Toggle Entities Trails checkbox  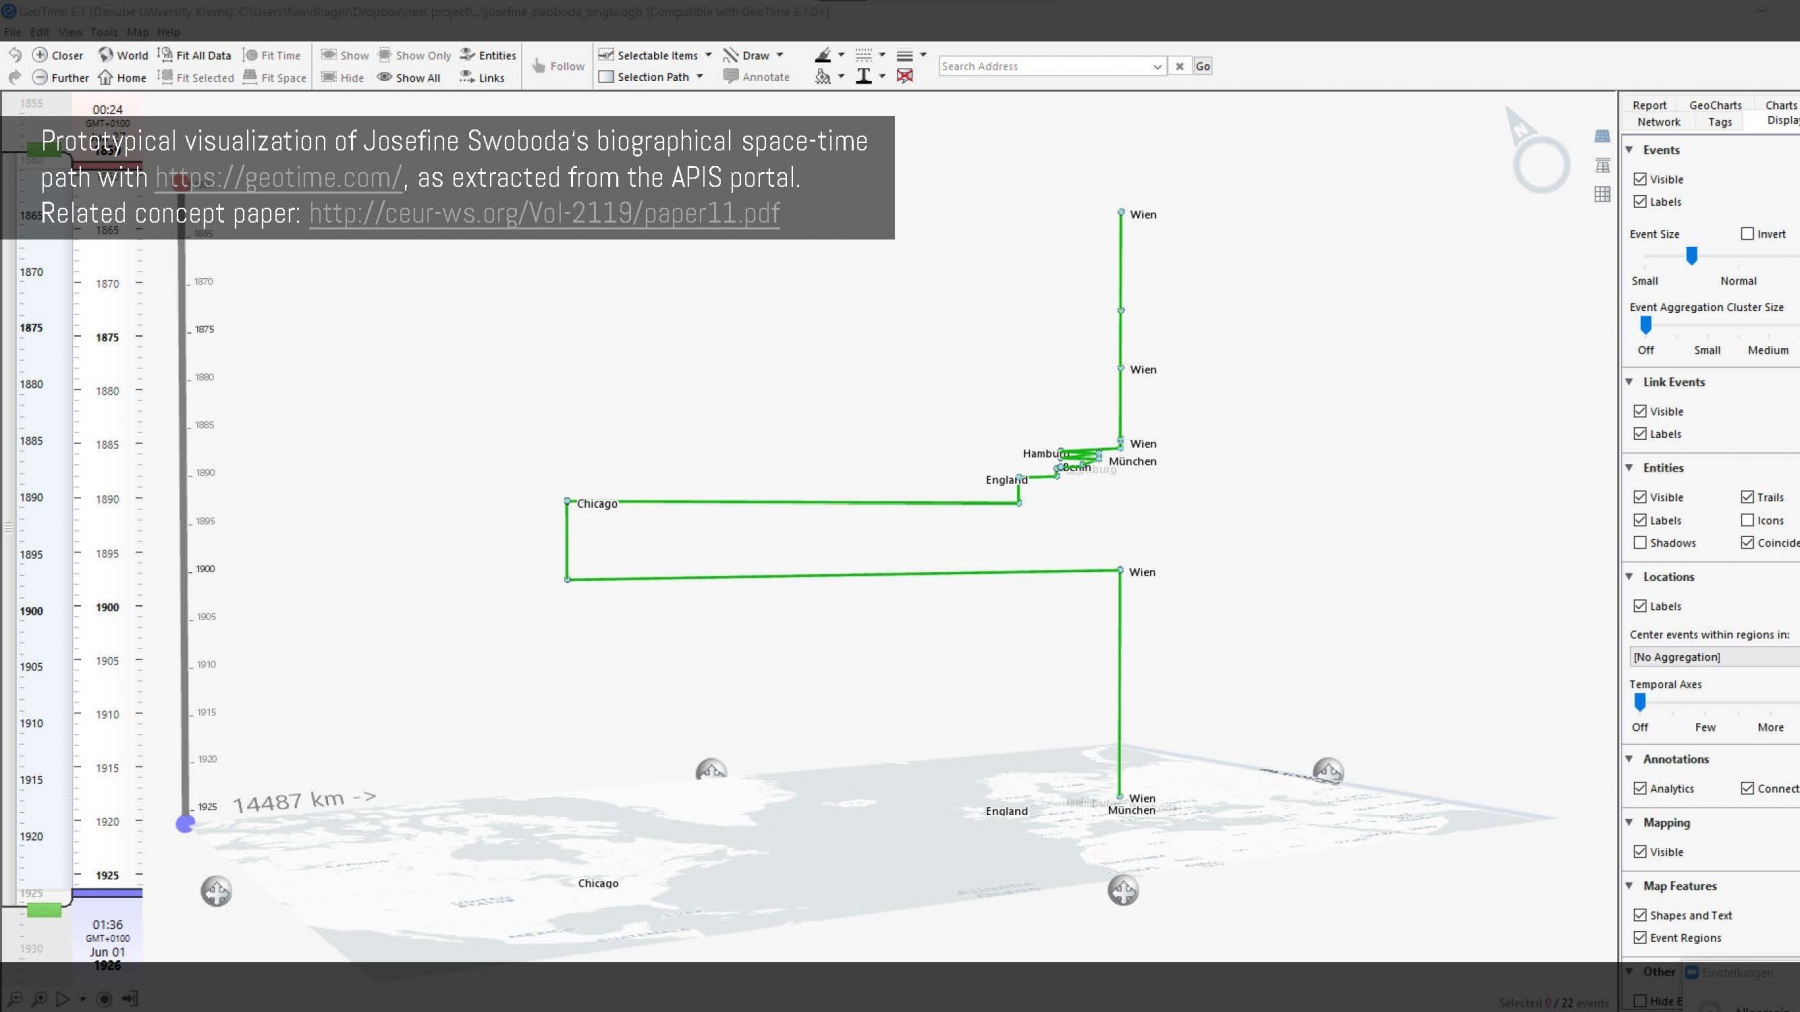point(1747,497)
